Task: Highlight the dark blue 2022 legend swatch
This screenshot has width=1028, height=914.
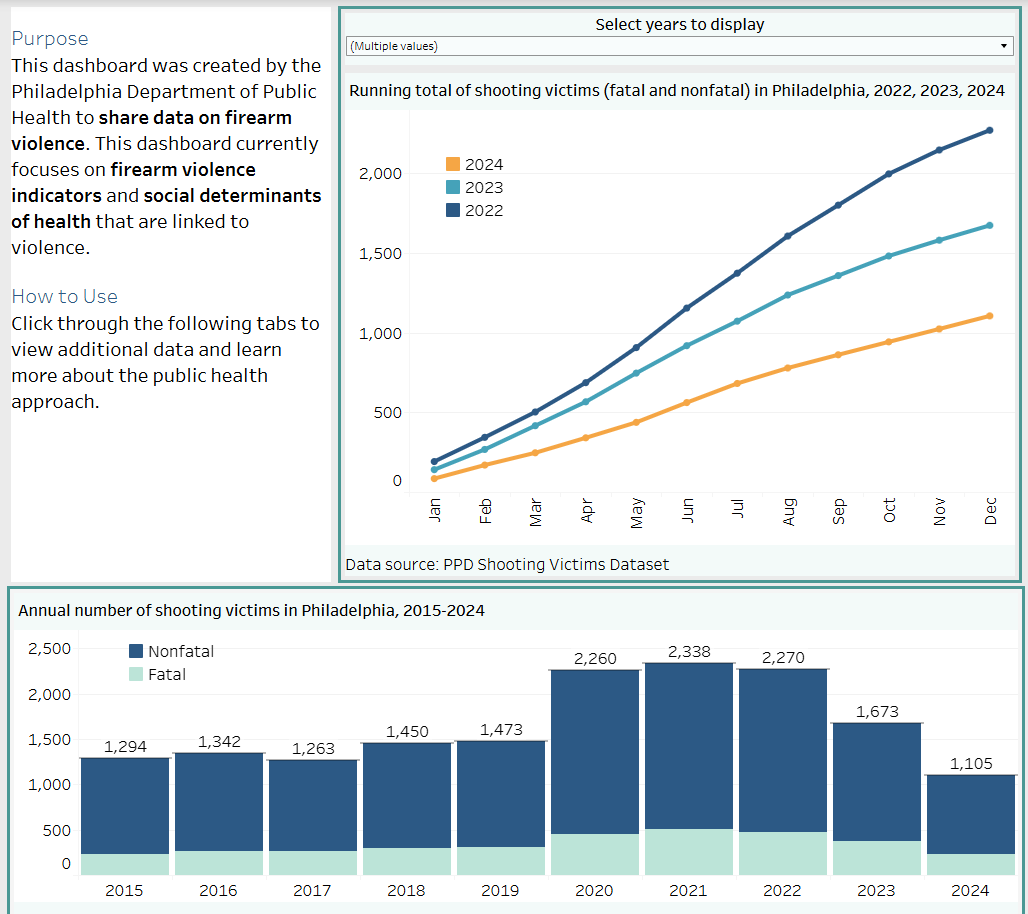Action: click(x=453, y=210)
